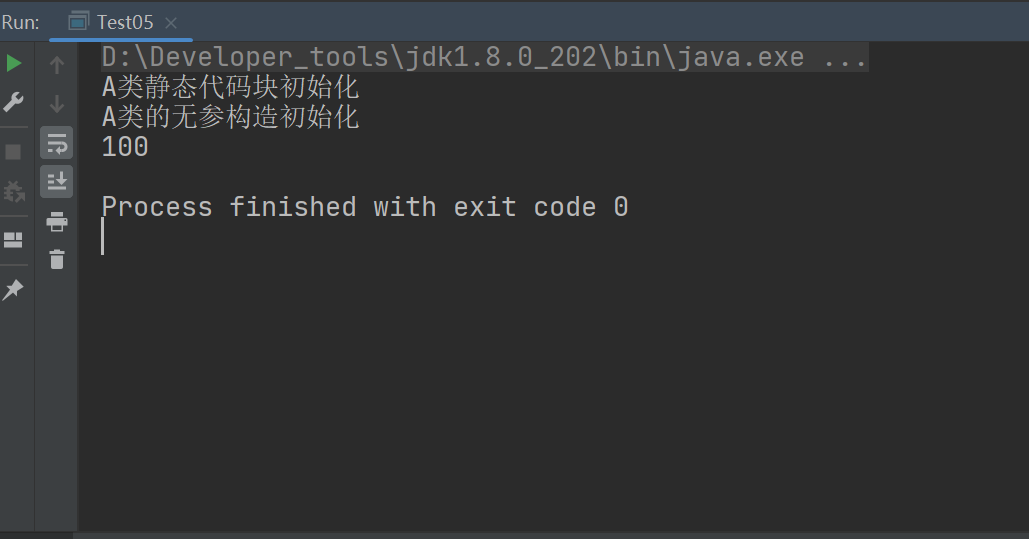The height and width of the screenshot is (539, 1029).
Task: Close the Test05 run tab
Action: click(171, 22)
